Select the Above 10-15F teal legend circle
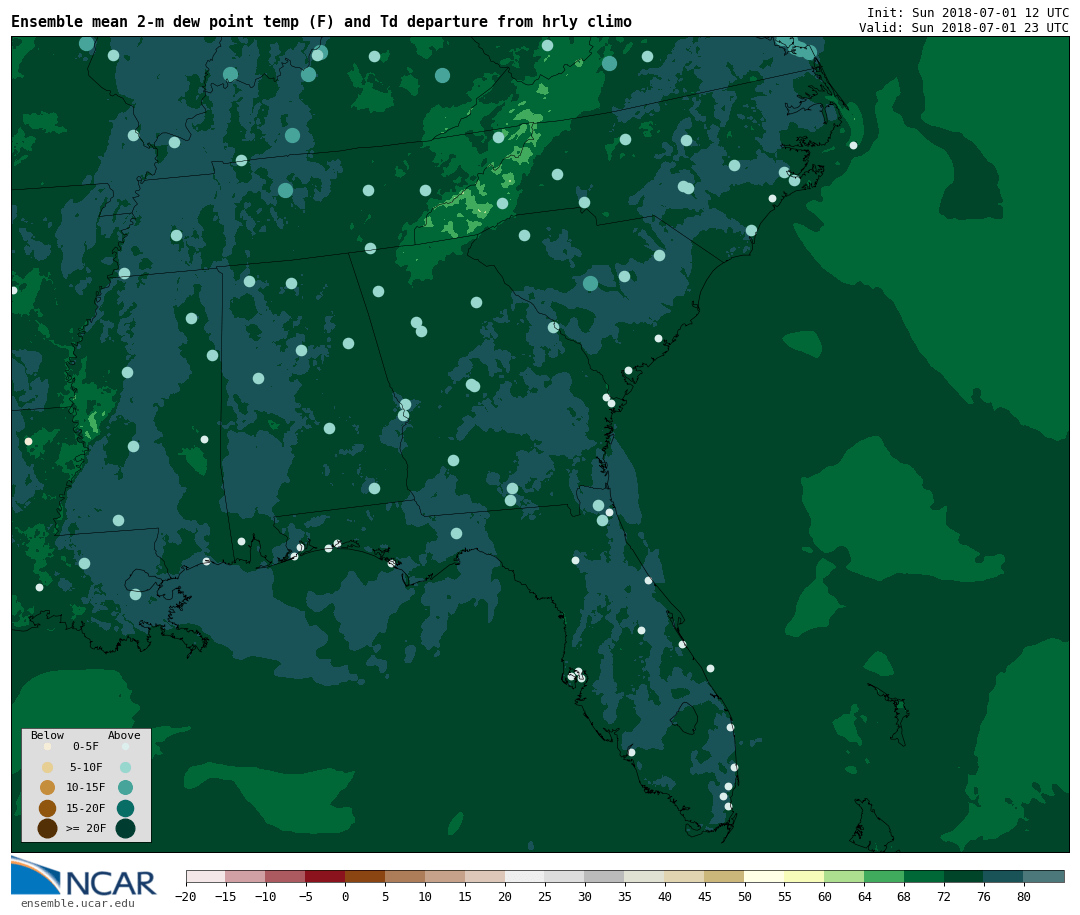This screenshot has height=915, width=1080. point(125,787)
